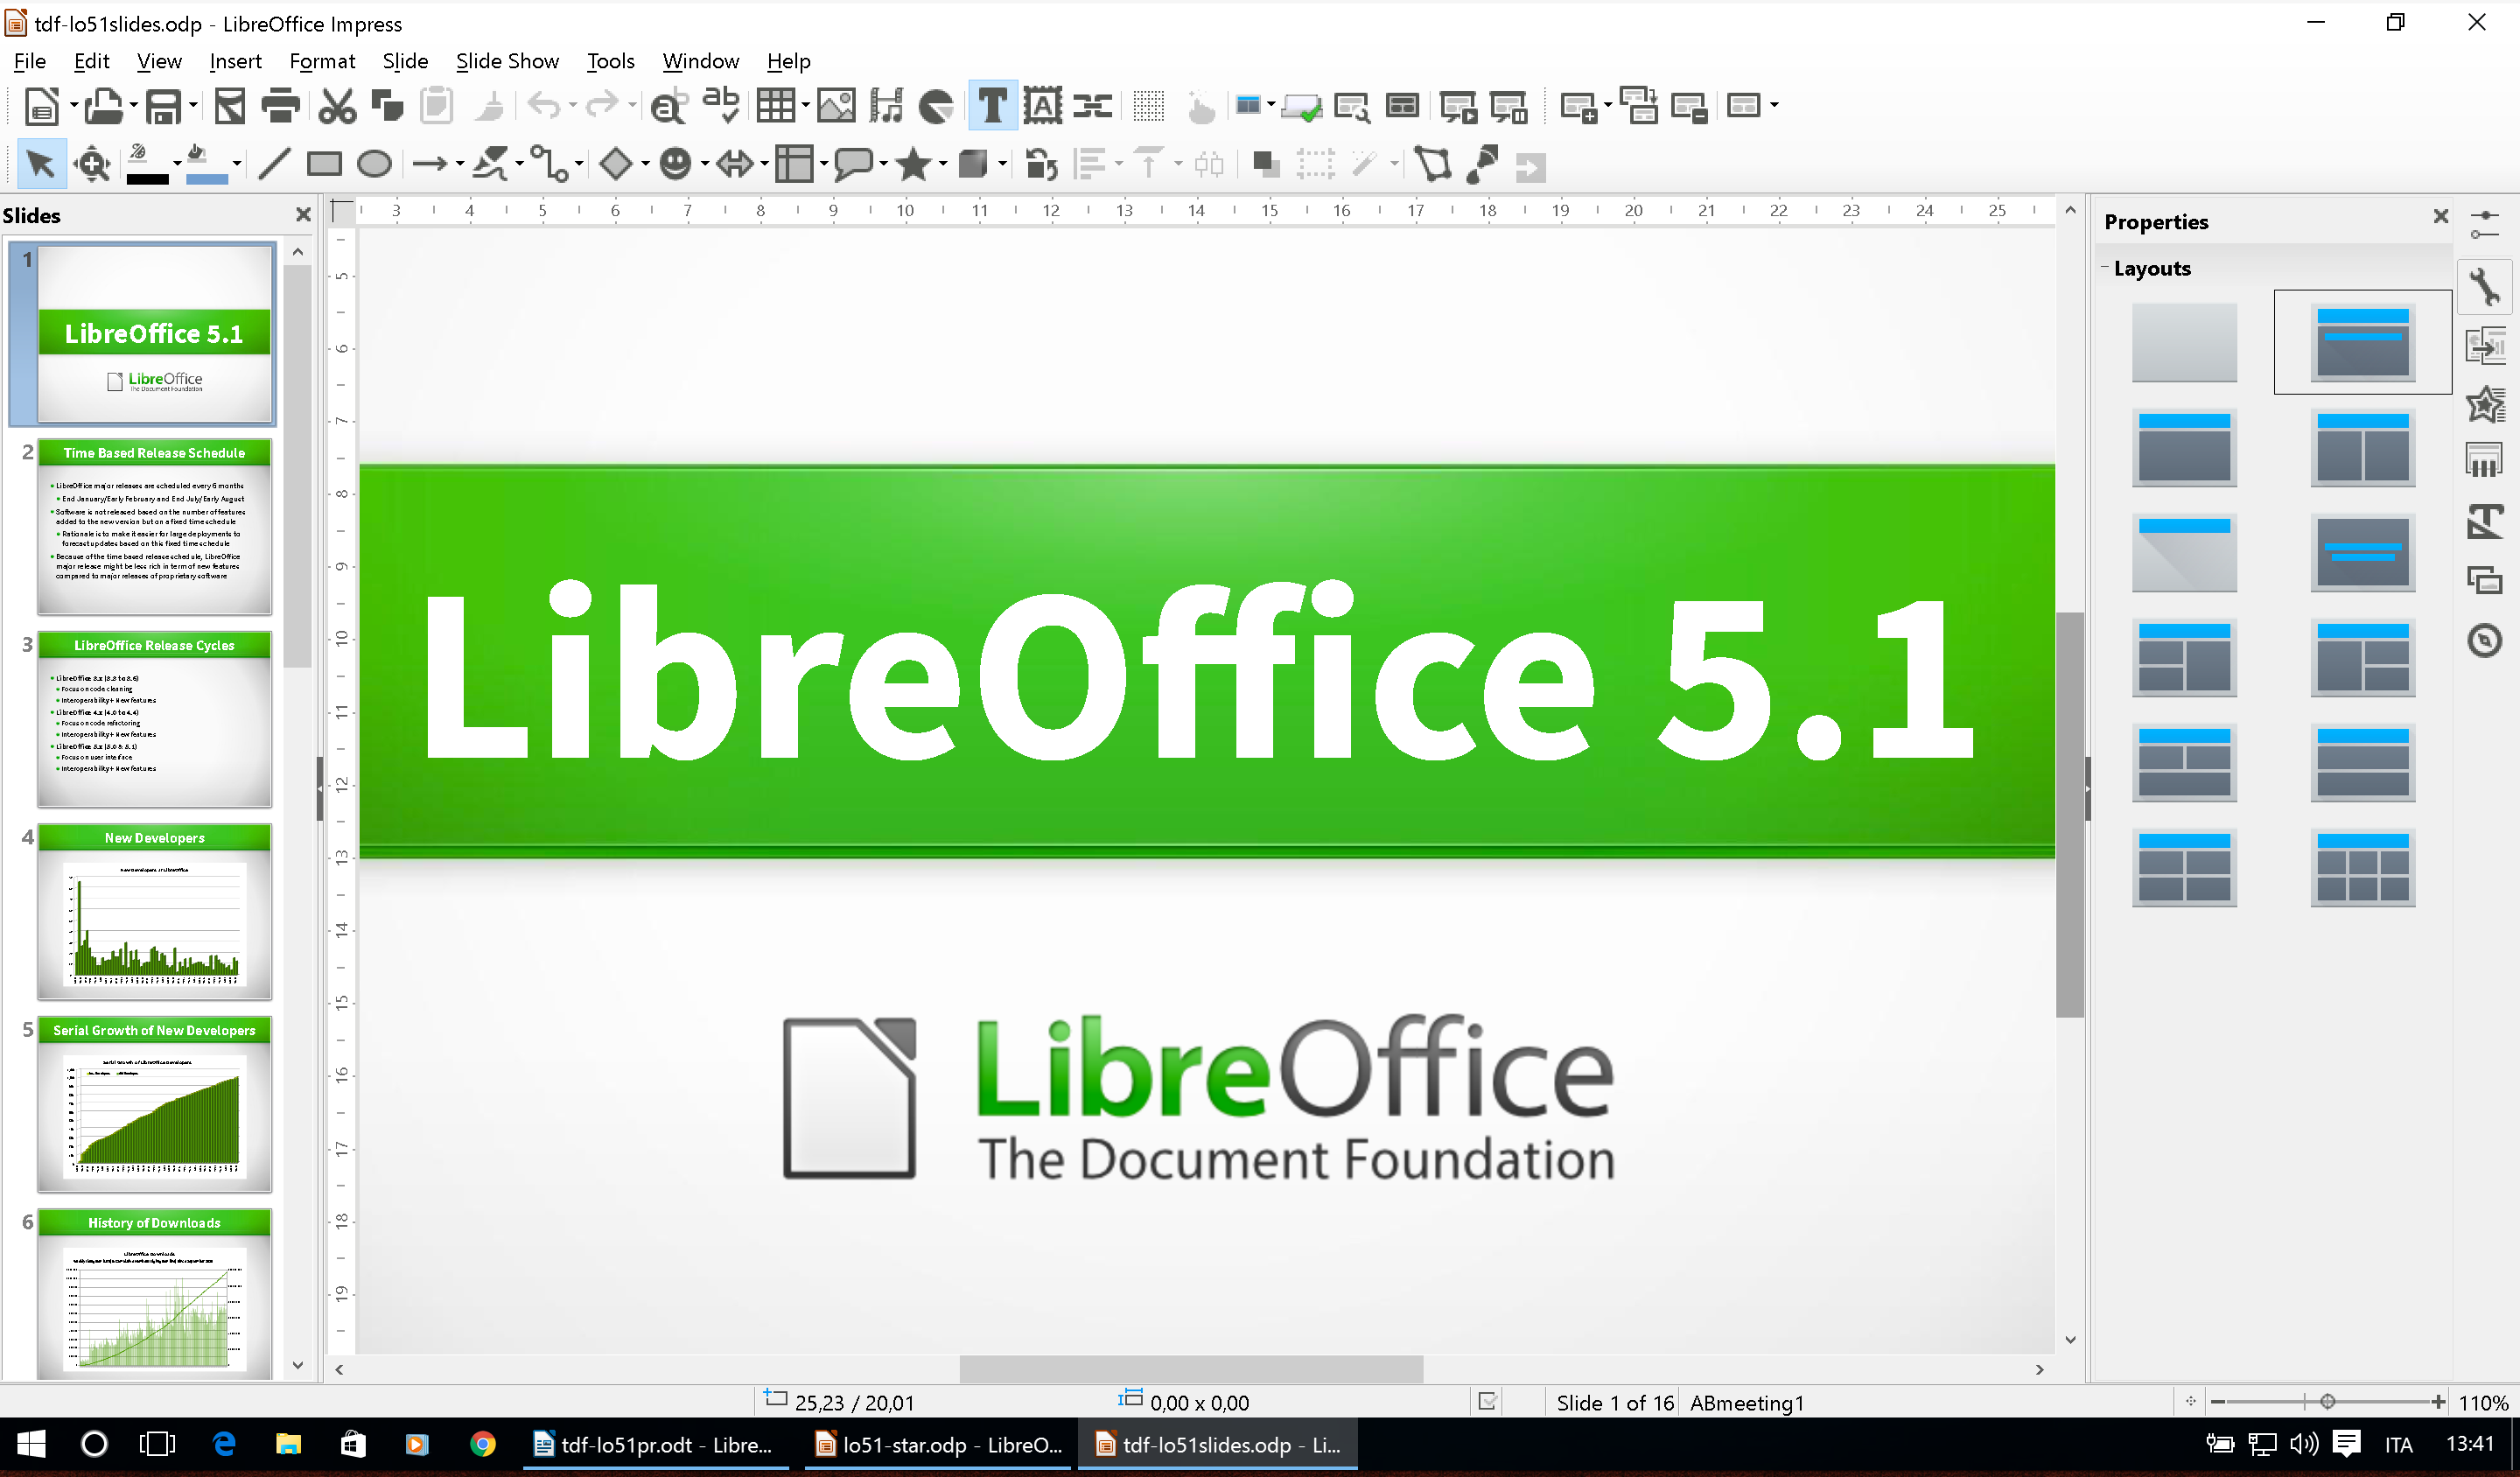Viewport: 2520px width, 1477px height.
Task: Select the Line drawing tool
Action: (x=272, y=164)
